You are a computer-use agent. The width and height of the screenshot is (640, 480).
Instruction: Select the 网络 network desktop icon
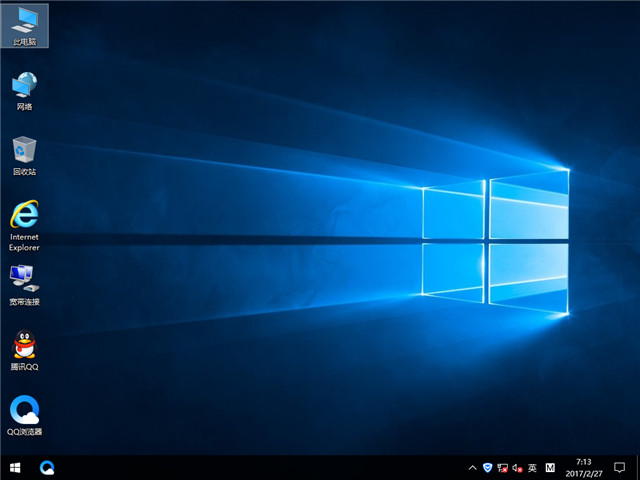click(24, 91)
